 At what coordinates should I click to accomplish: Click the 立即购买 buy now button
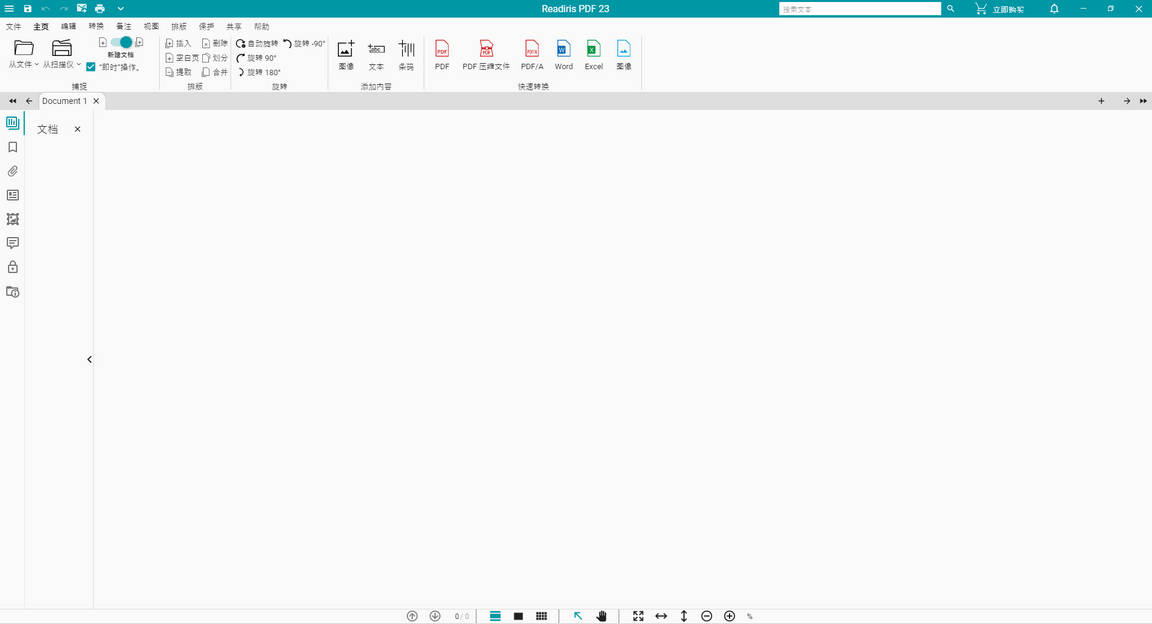coord(1000,9)
